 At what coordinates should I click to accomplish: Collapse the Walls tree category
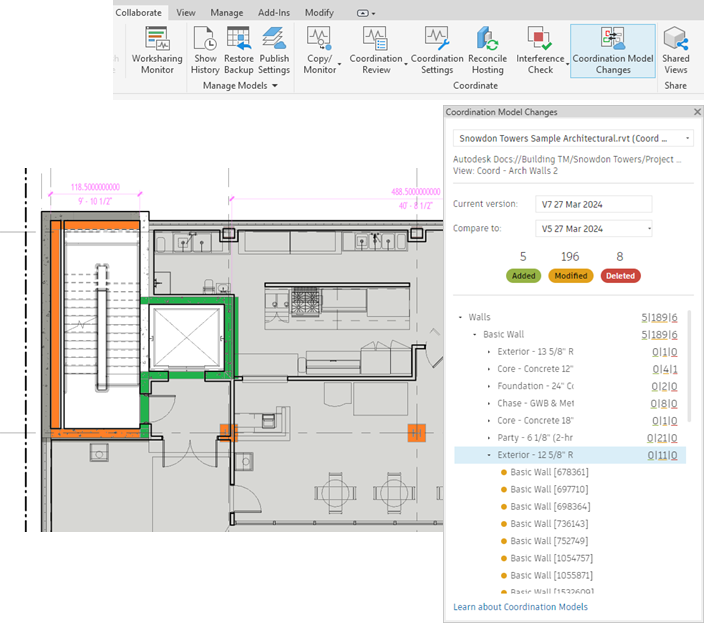[x=460, y=317]
